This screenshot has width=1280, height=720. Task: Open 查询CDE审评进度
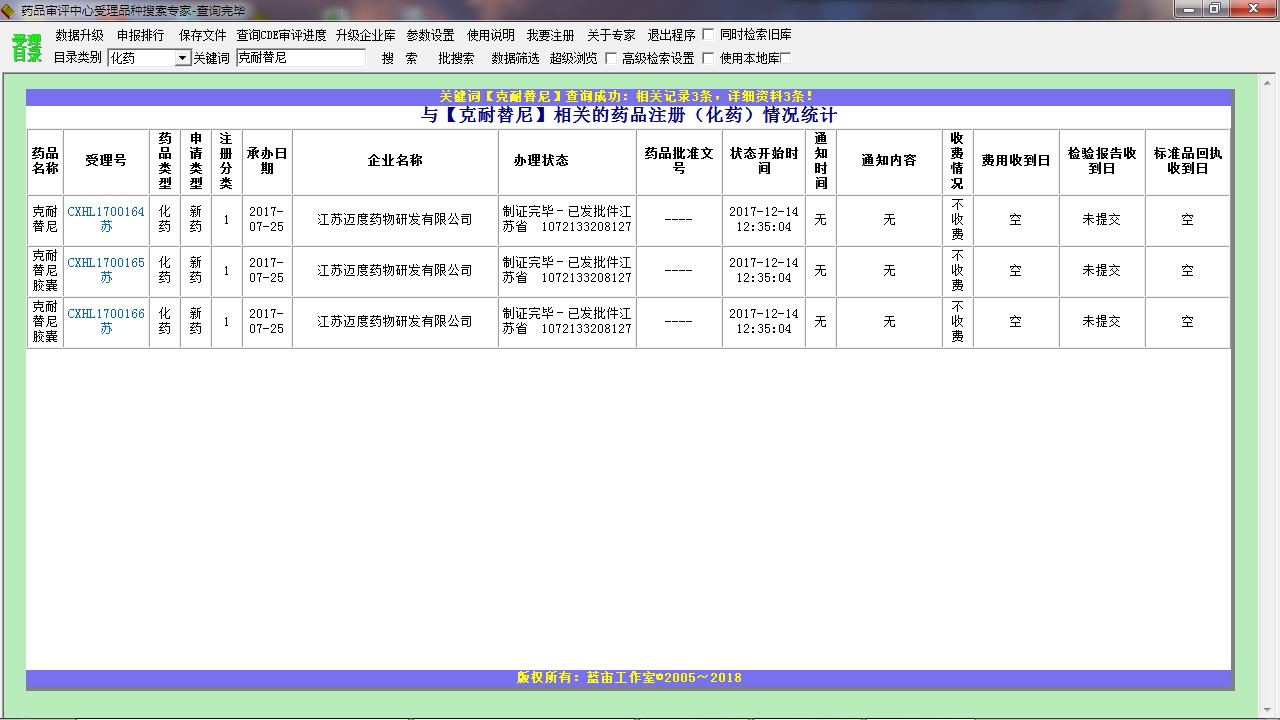coord(281,35)
